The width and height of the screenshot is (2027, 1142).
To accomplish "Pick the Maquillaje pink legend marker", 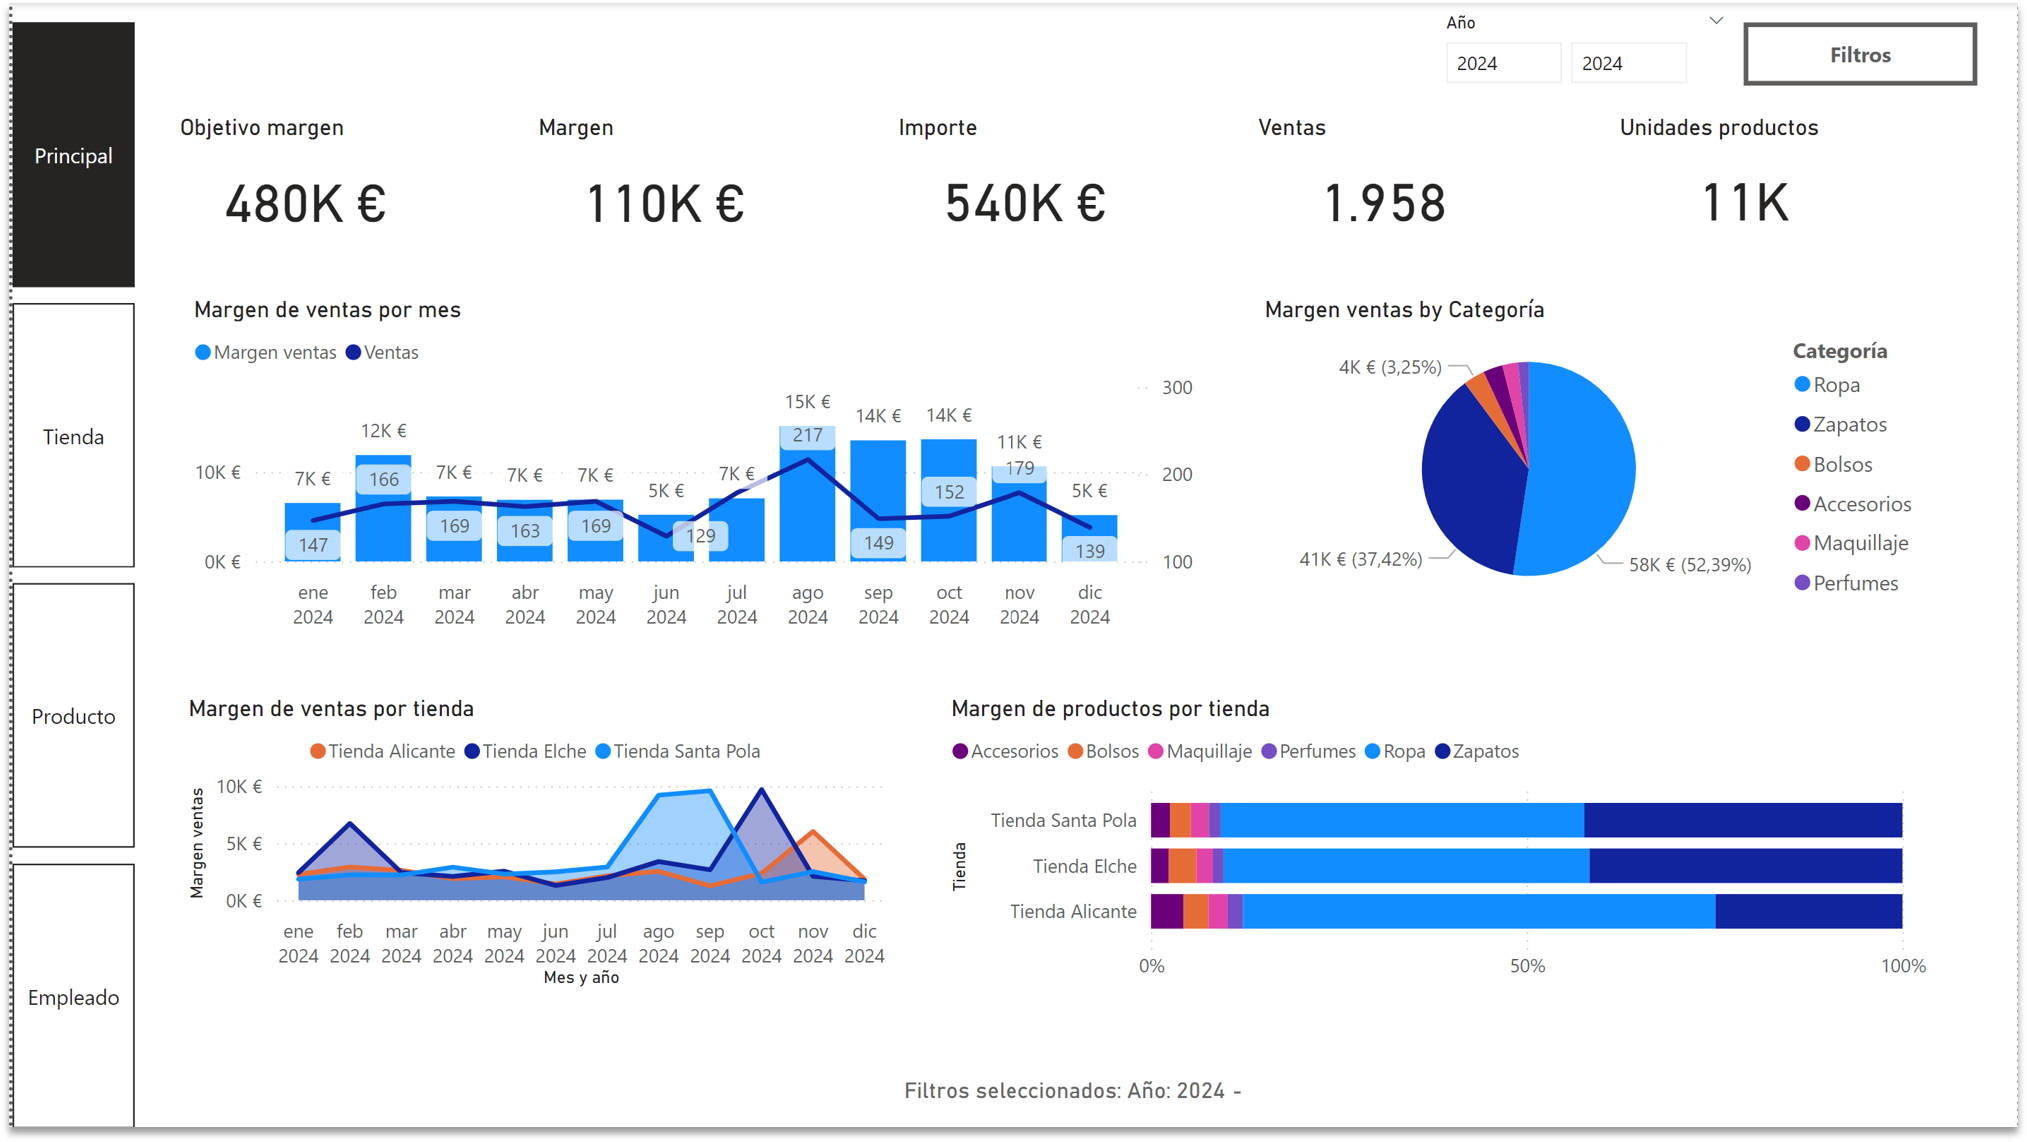I will [x=1802, y=543].
